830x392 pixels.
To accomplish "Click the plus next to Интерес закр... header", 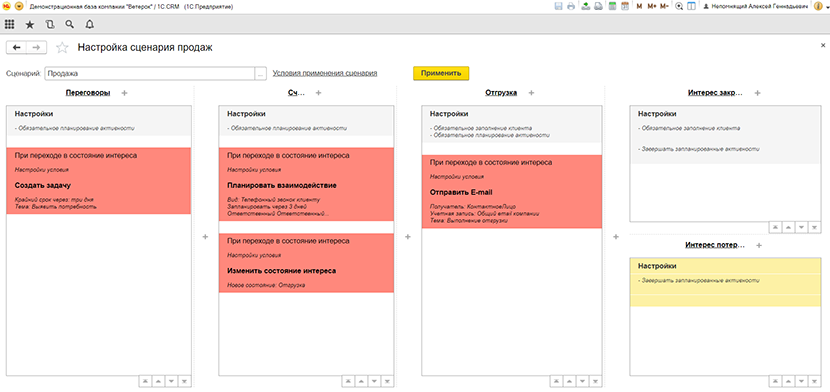I will tap(757, 93).
